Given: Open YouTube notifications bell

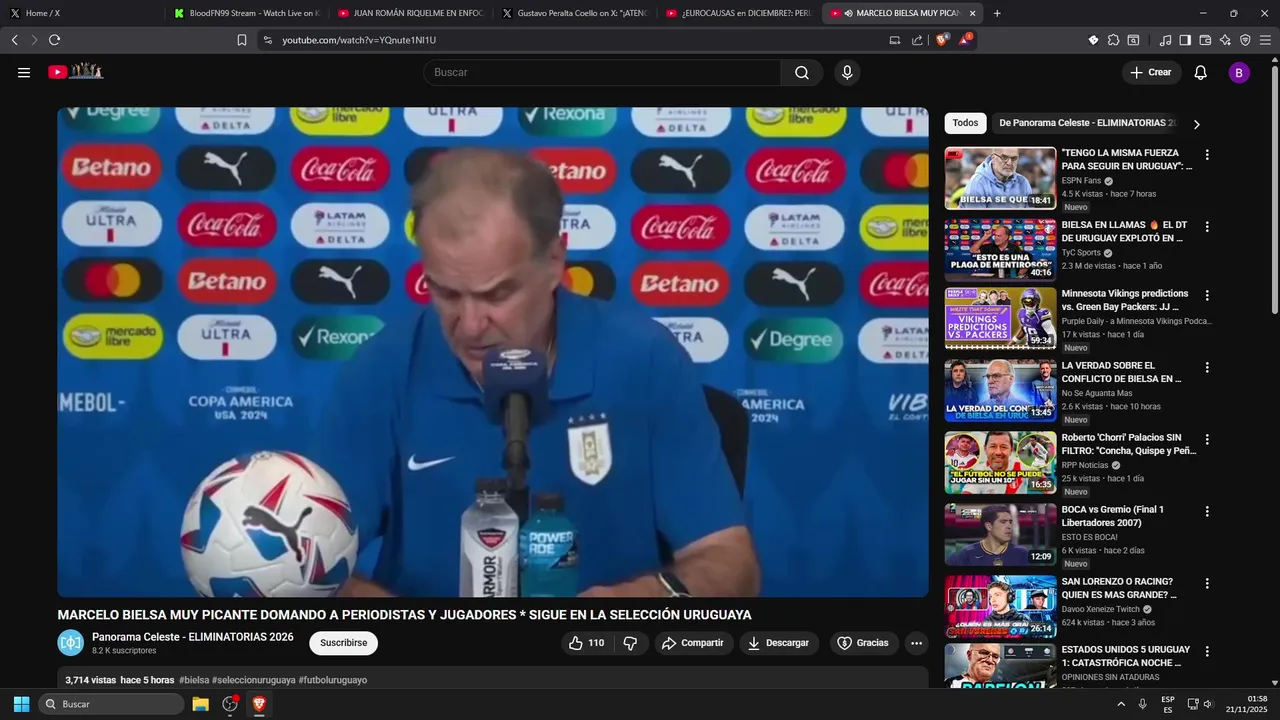Looking at the screenshot, I should tap(1200, 72).
